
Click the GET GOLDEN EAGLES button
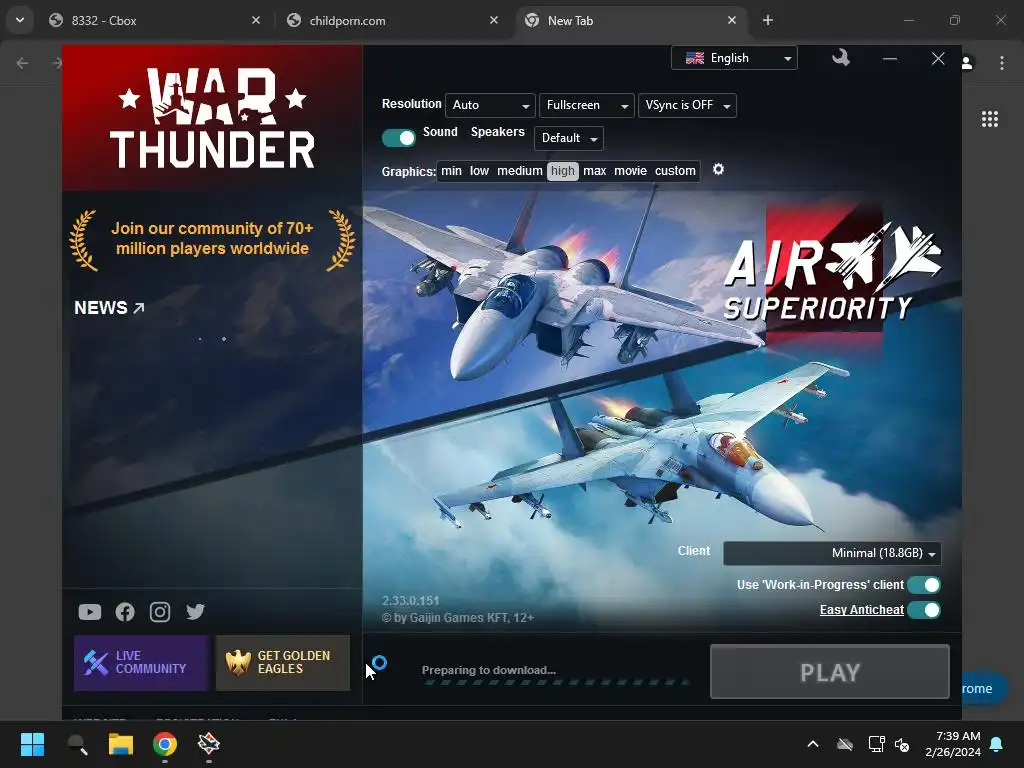point(283,663)
